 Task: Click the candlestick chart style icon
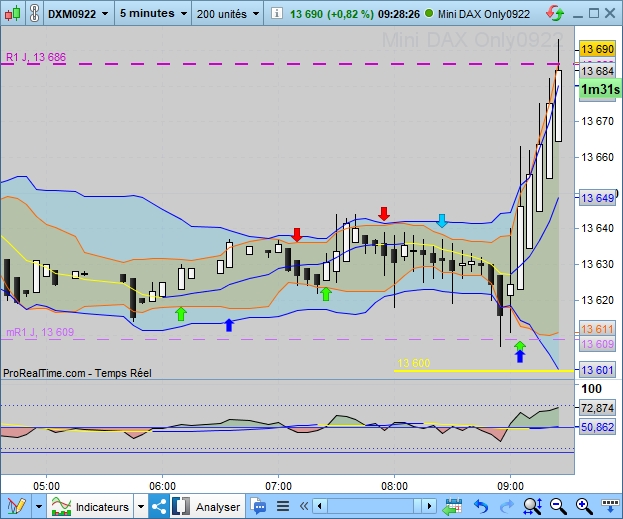[x=12, y=14]
